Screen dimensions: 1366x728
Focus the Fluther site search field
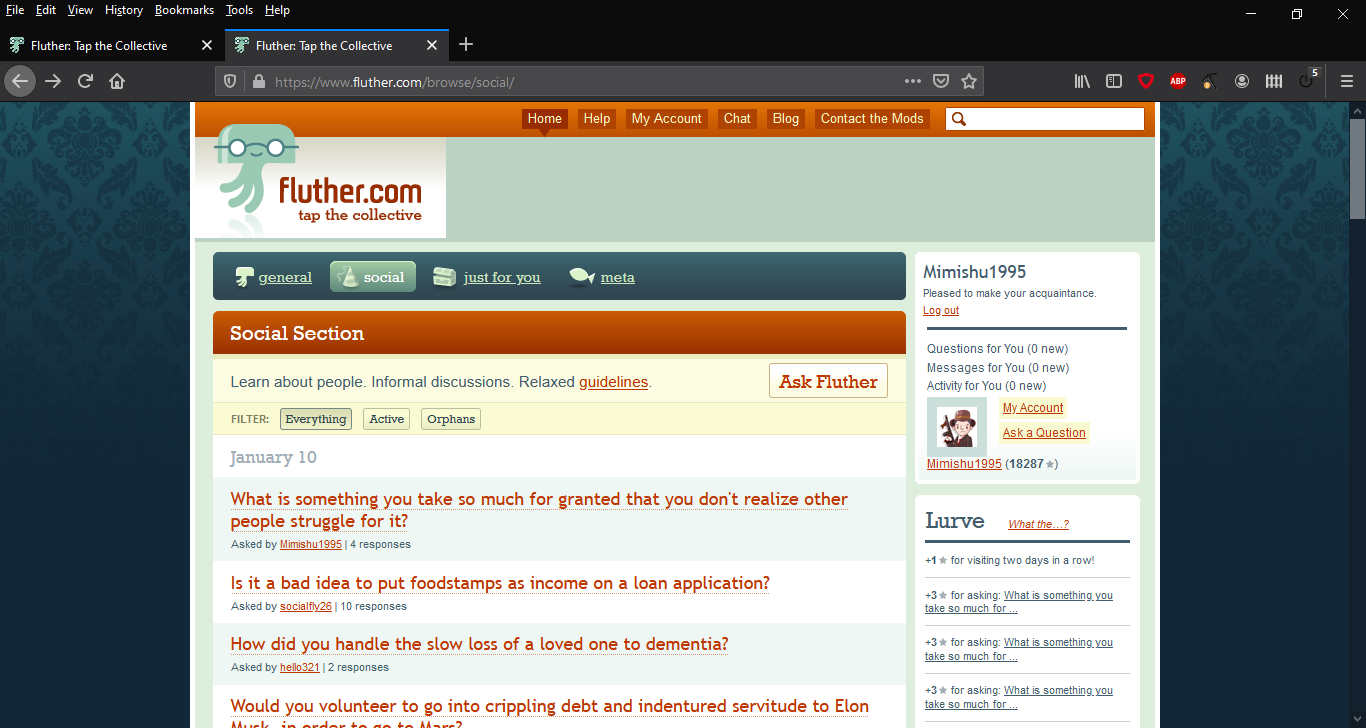click(x=1045, y=119)
